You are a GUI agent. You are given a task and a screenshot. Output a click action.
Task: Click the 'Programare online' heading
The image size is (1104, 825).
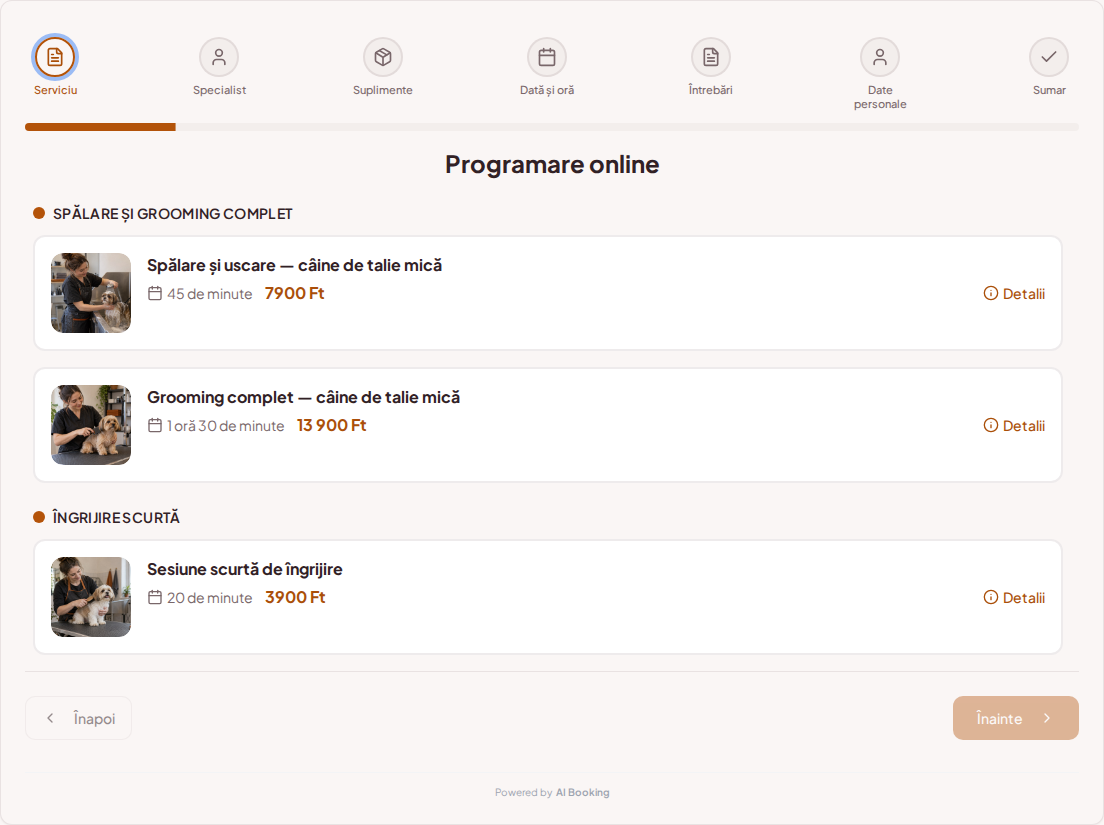[x=552, y=164]
